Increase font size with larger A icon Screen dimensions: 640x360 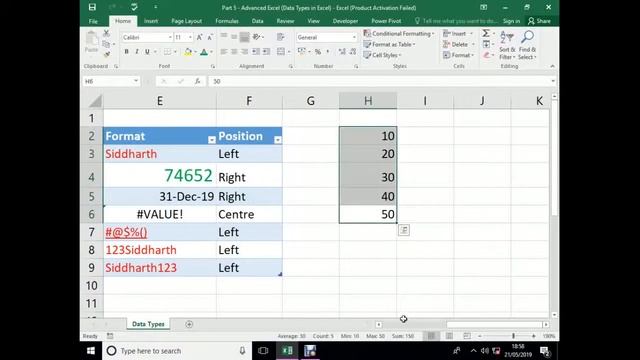tap(200, 38)
